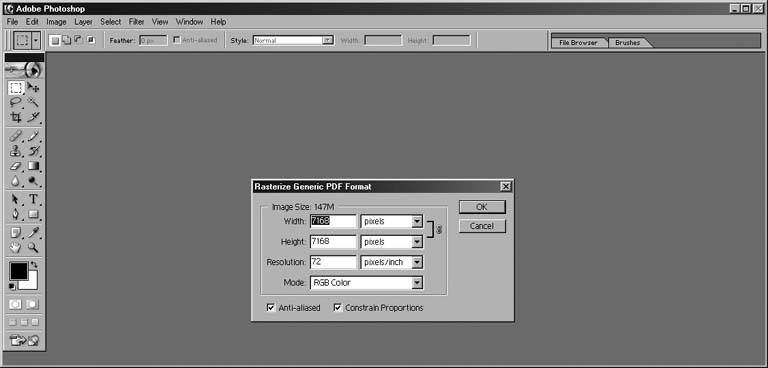This screenshot has height=368, width=768.
Task: Switch to the File Browser tab
Action: point(578,43)
